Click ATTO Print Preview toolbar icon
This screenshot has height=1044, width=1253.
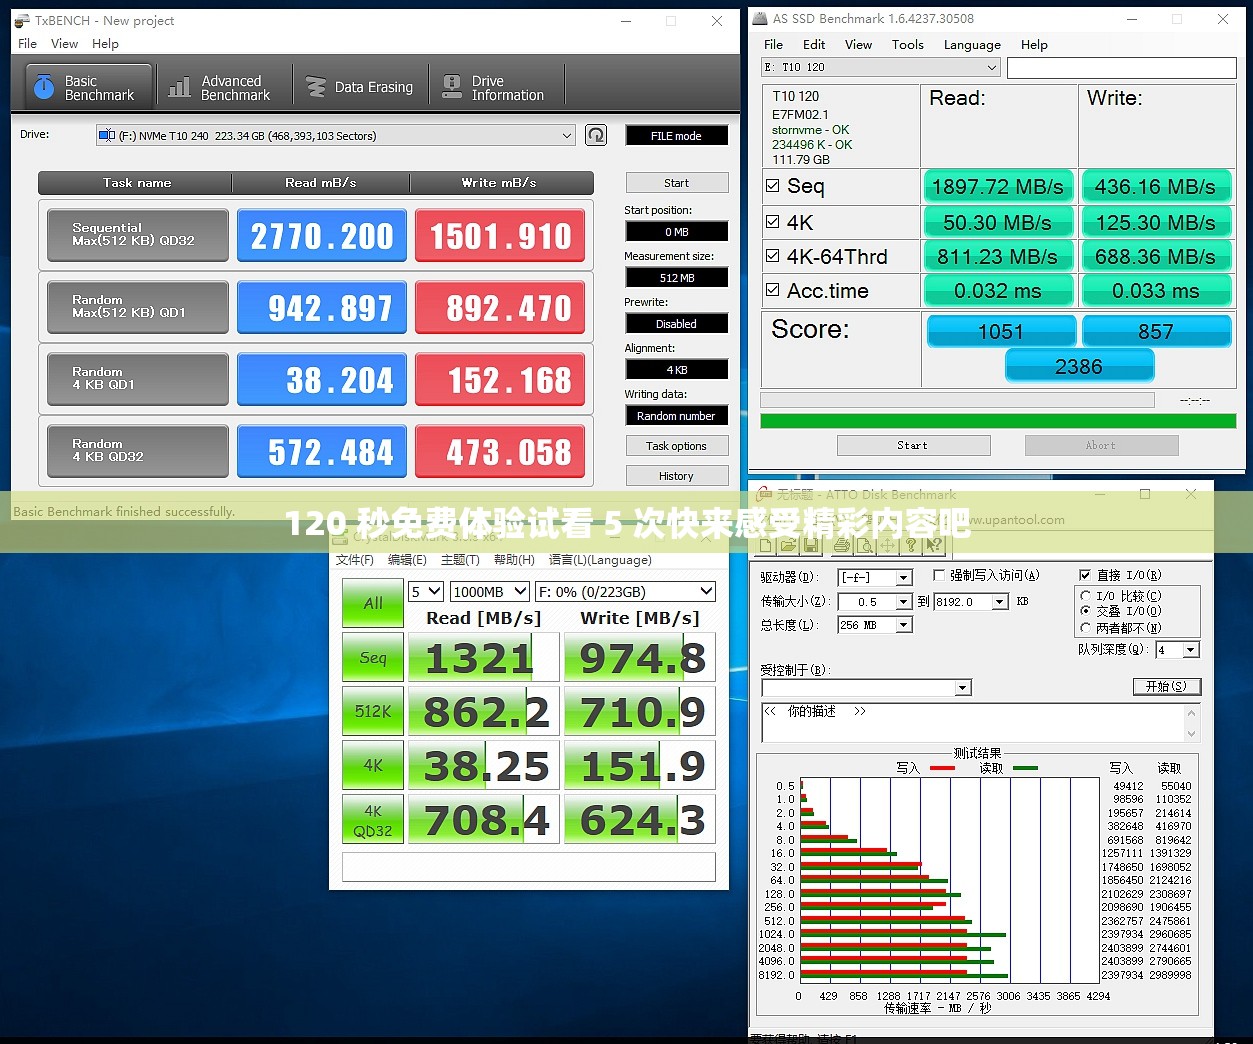[864, 545]
